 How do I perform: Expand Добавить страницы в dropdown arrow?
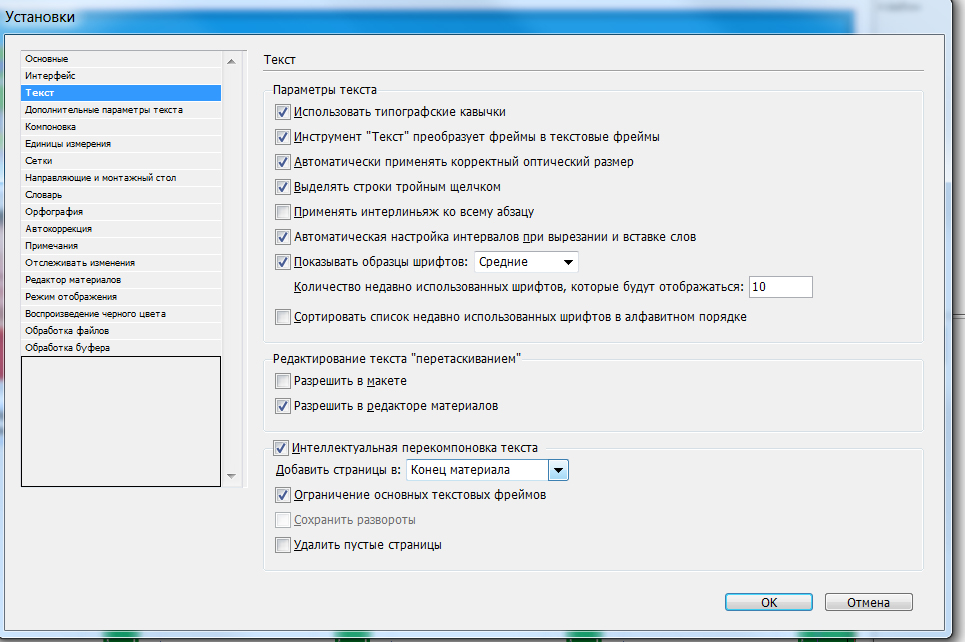[x=558, y=470]
